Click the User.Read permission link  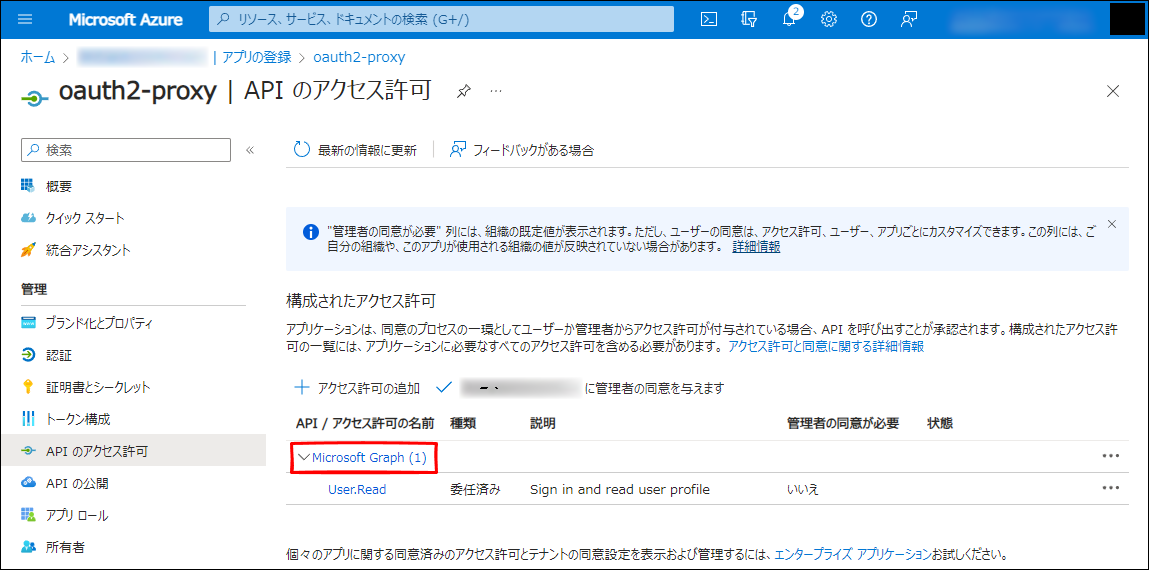click(x=357, y=489)
